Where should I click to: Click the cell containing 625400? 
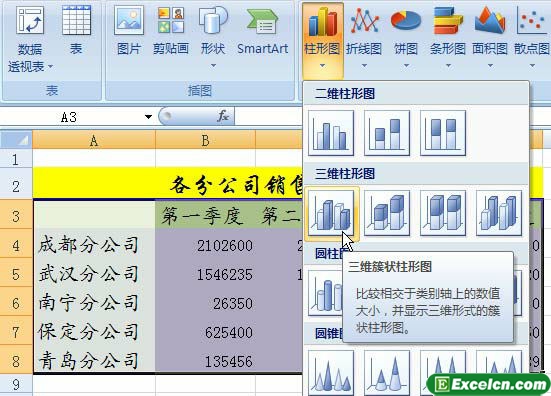206,331
